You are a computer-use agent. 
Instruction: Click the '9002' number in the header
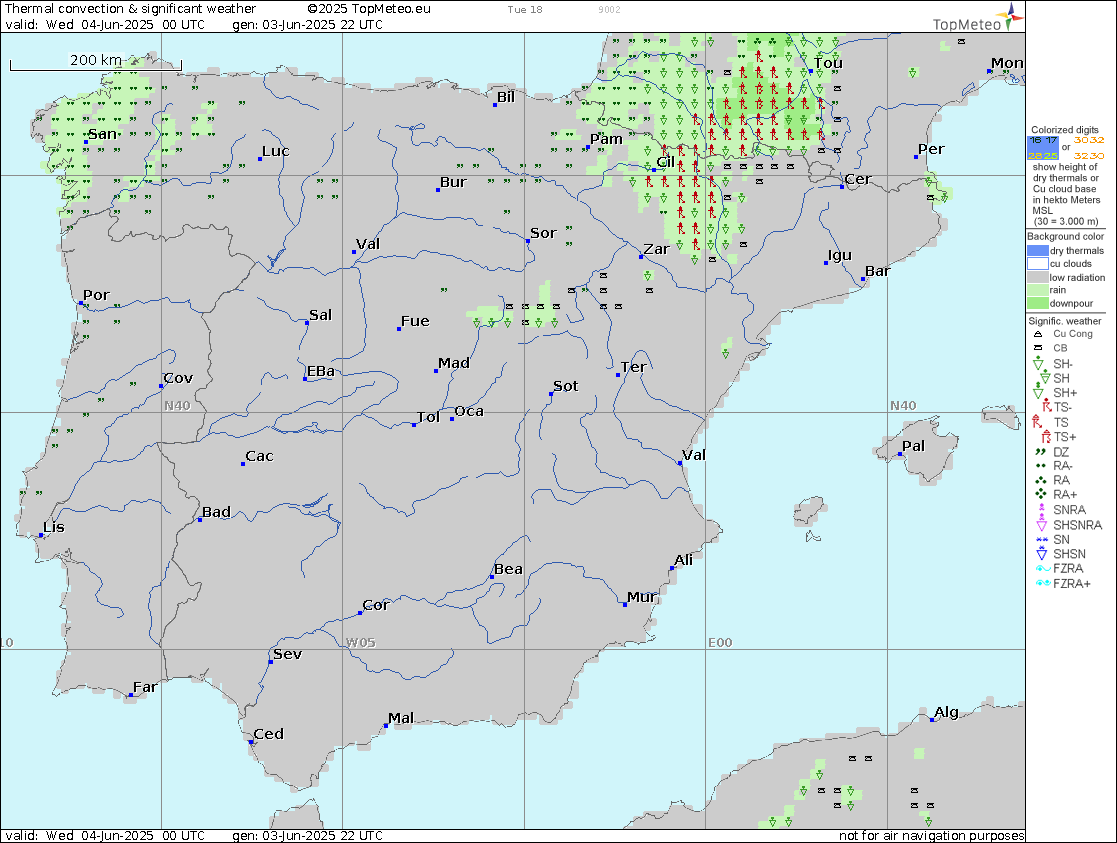[609, 10]
